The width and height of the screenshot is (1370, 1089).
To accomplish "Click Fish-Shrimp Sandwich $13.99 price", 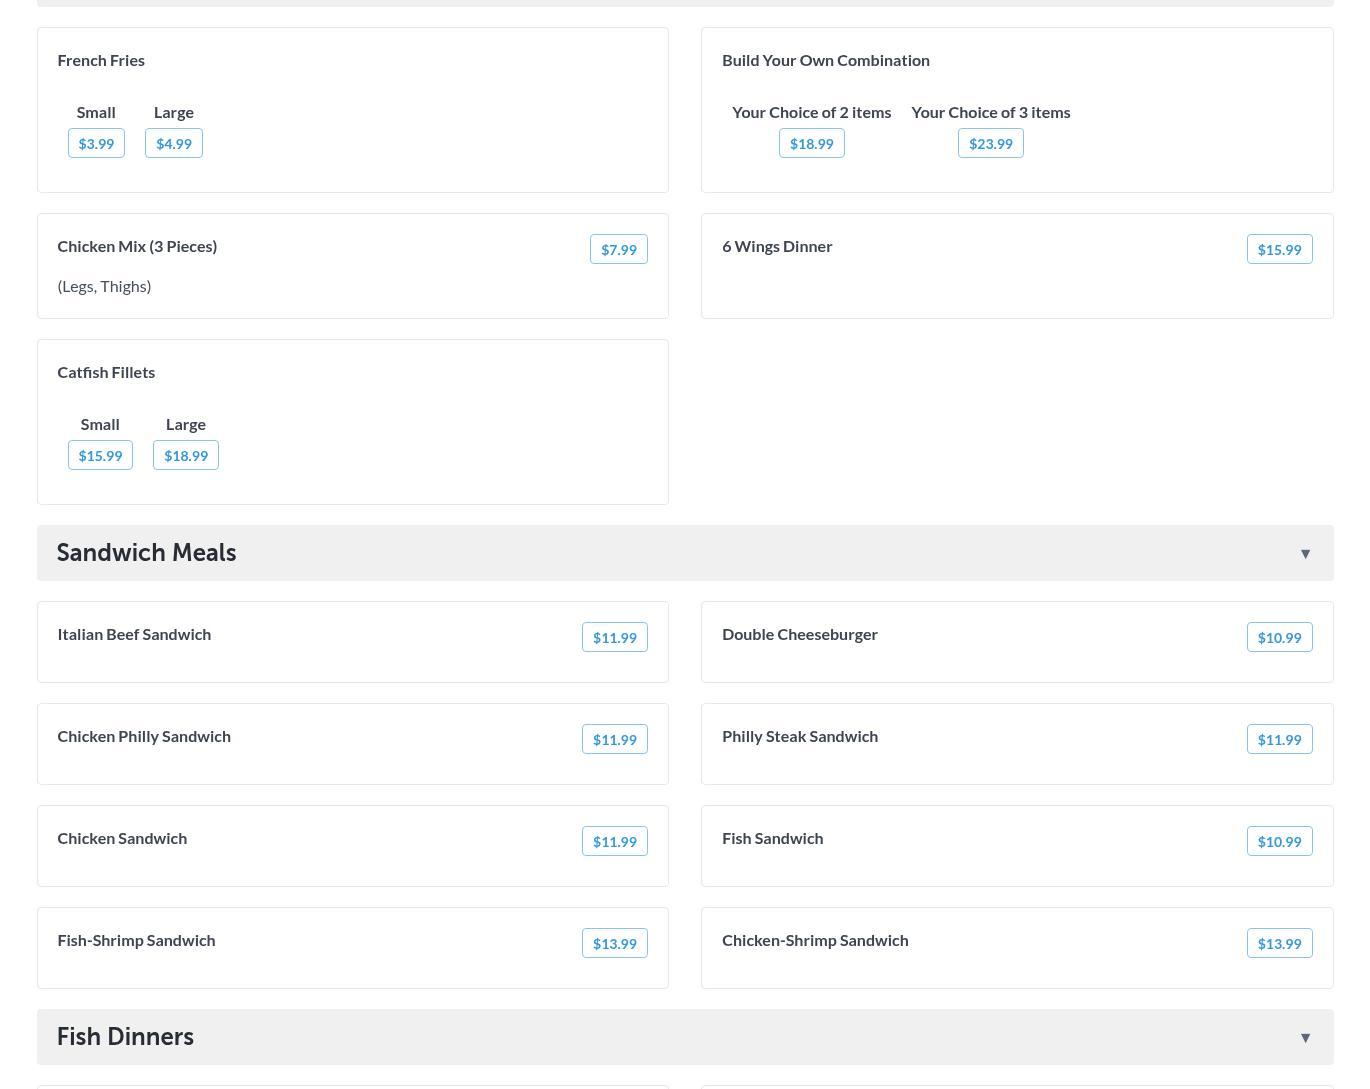I will click(x=614, y=943).
